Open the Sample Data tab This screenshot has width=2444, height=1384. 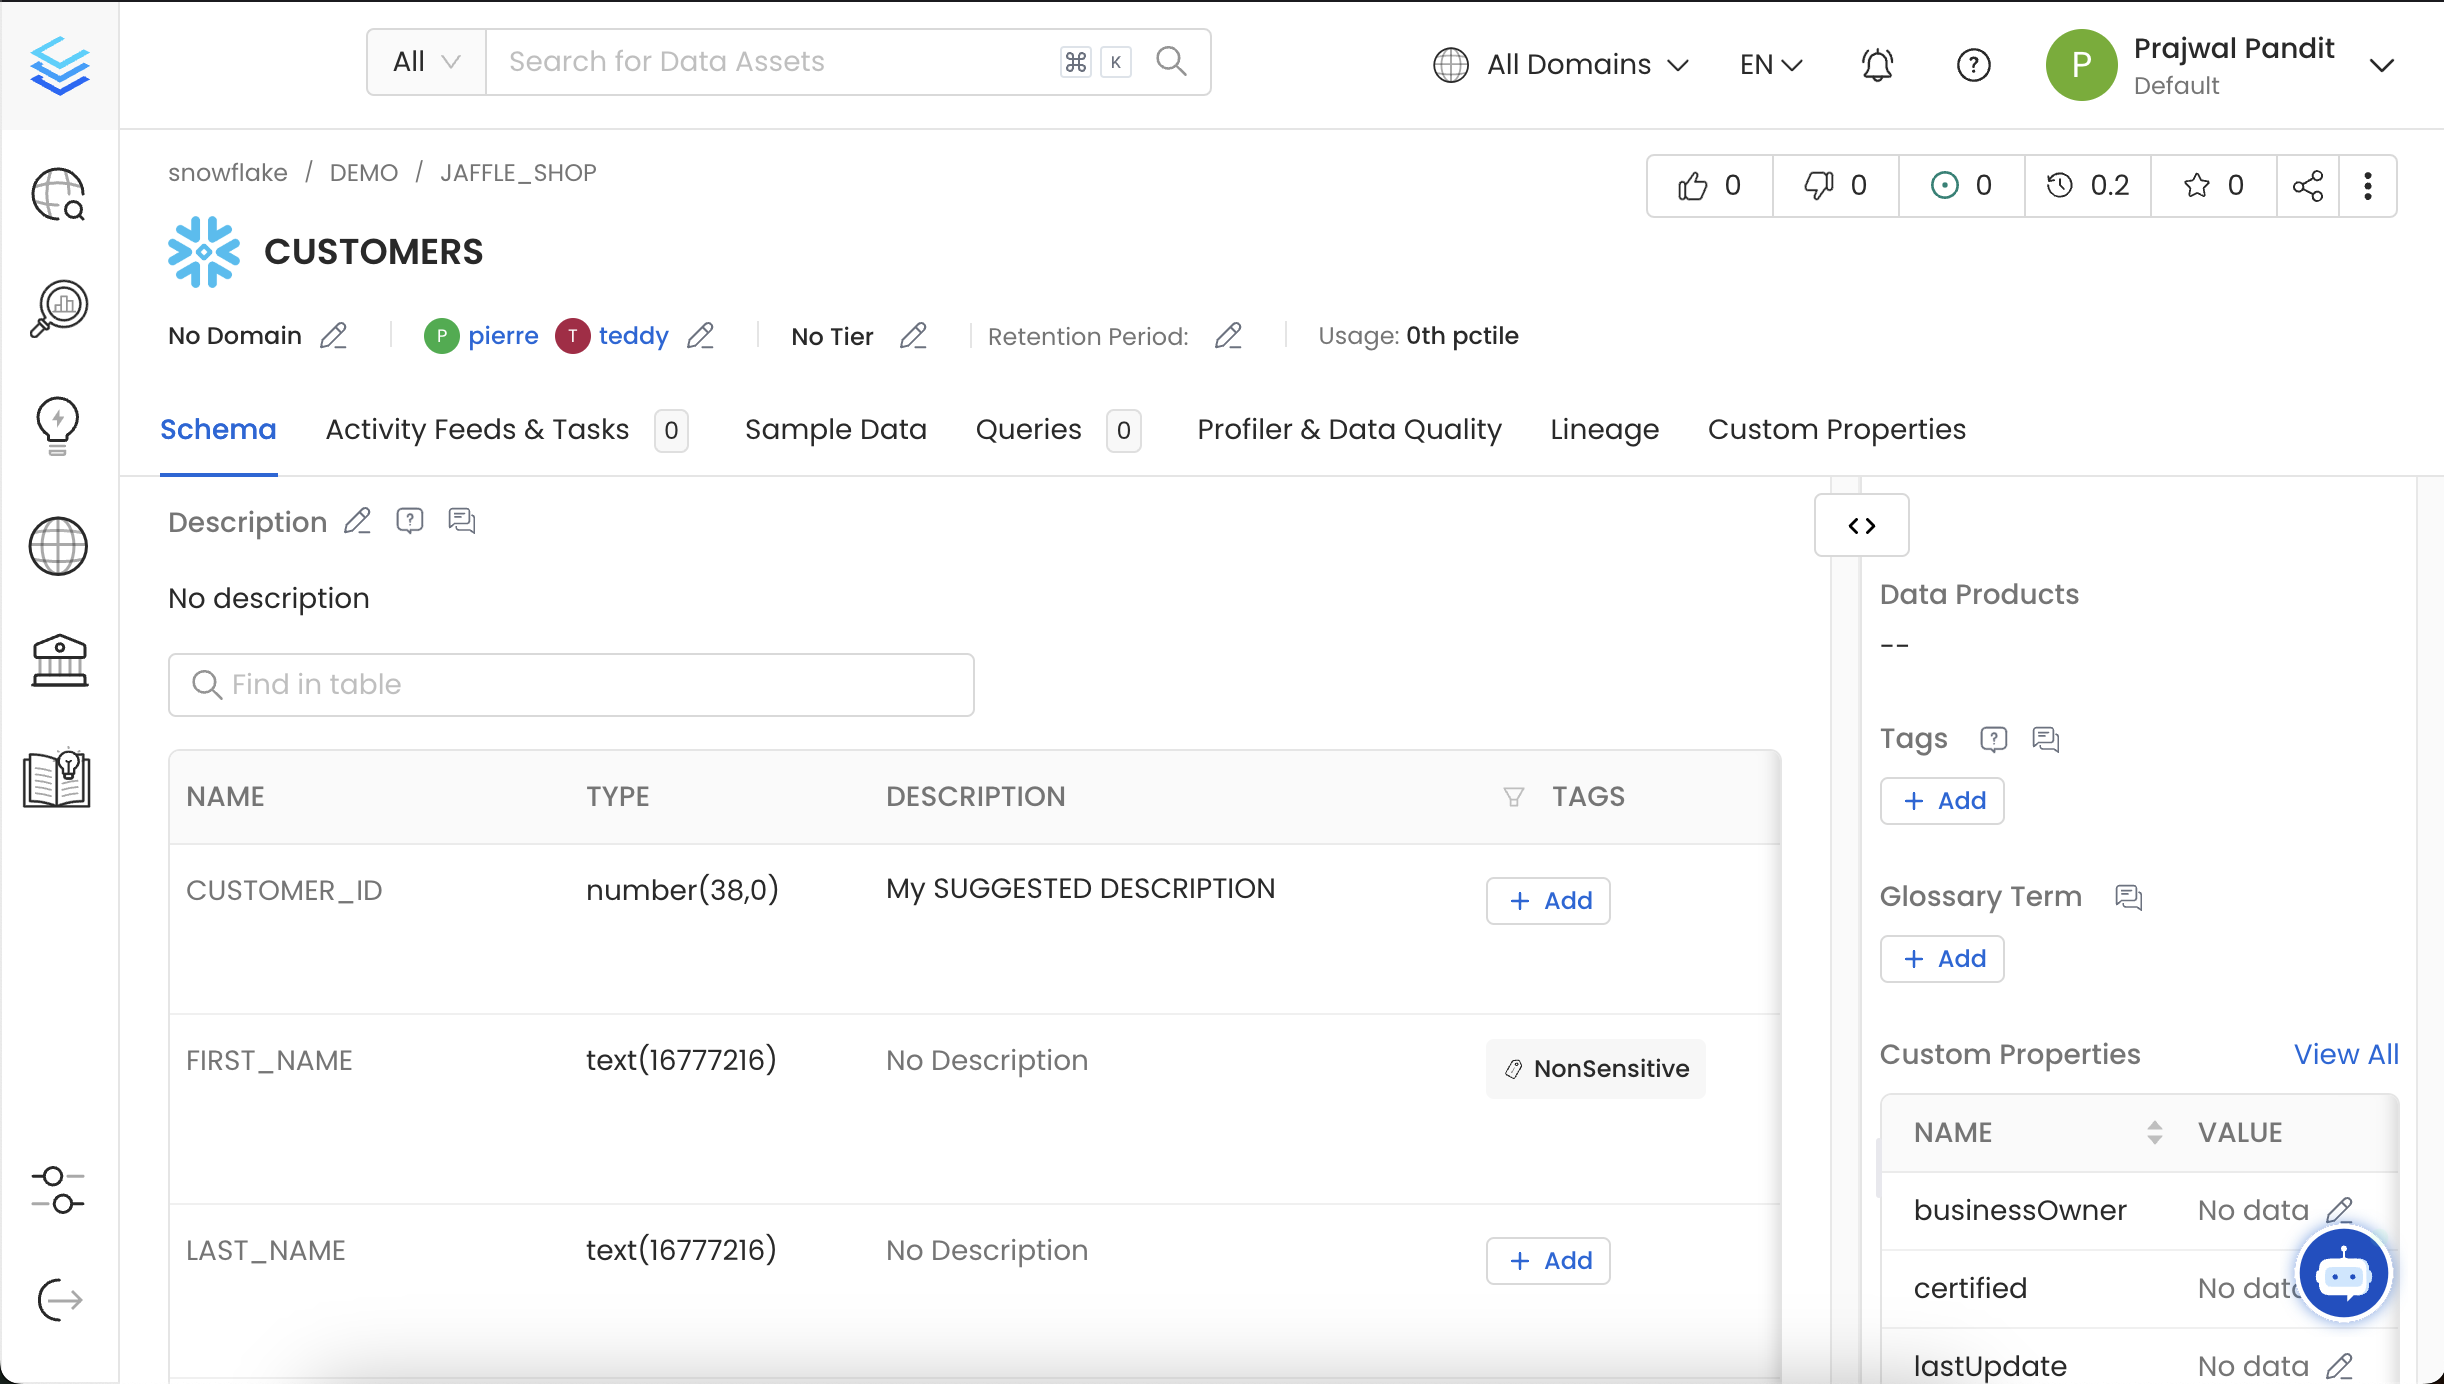tap(835, 429)
